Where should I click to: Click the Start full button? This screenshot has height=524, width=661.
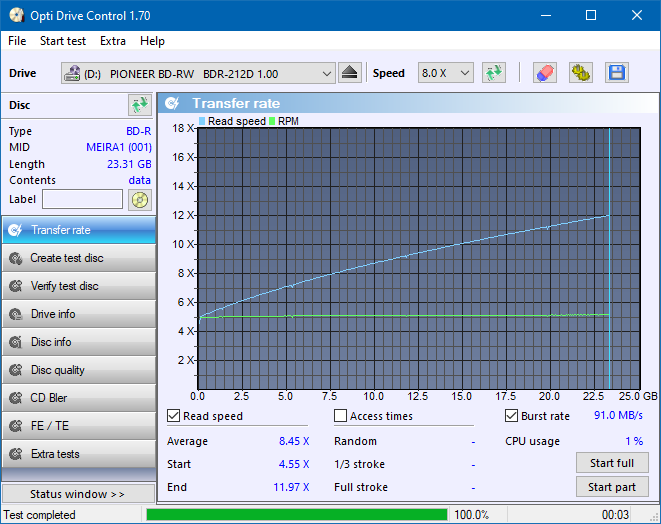tap(611, 463)
